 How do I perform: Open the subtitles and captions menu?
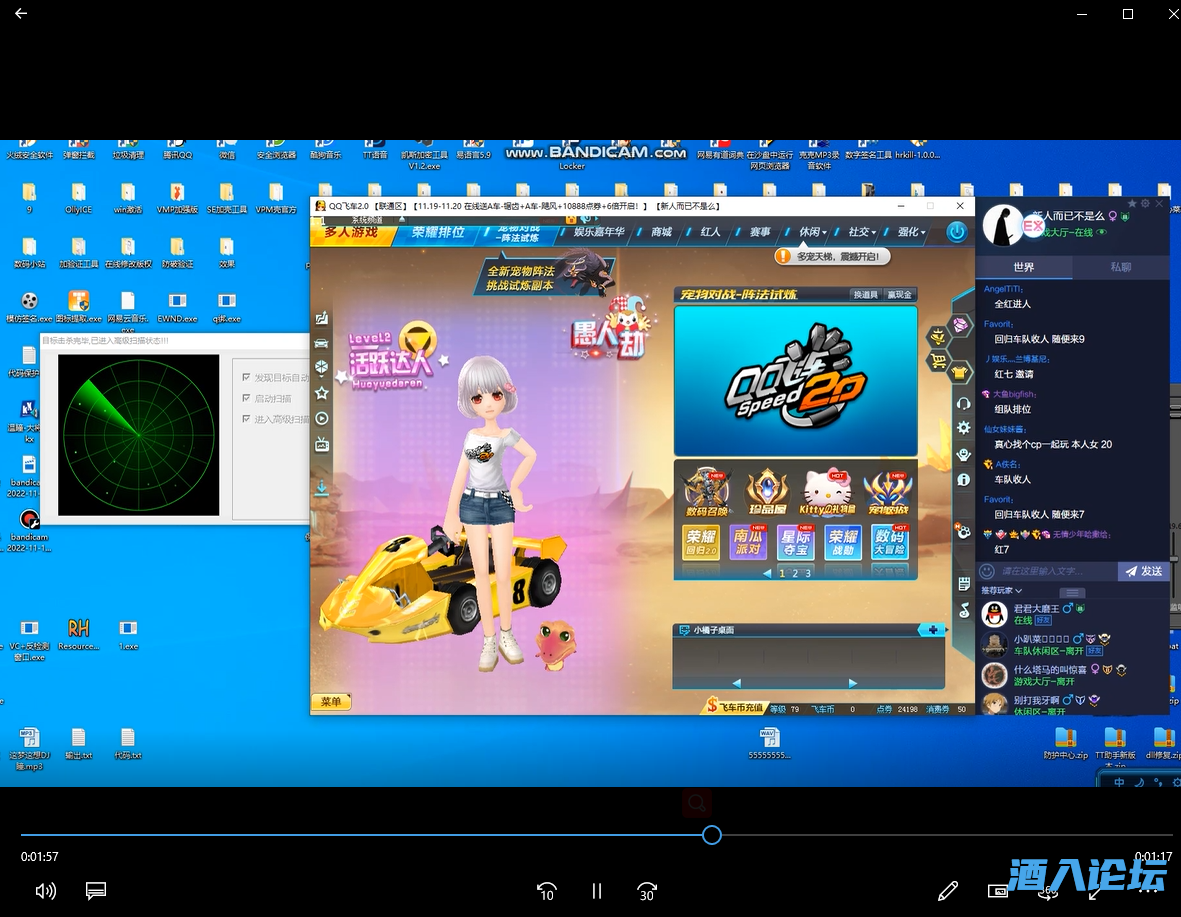96,891
